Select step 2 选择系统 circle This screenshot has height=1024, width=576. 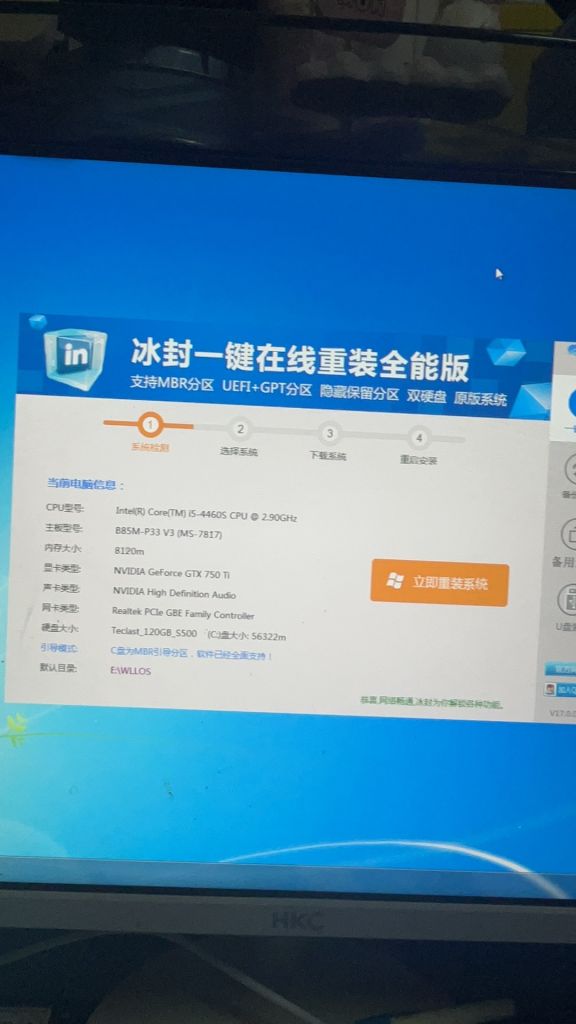pos(240,430)
